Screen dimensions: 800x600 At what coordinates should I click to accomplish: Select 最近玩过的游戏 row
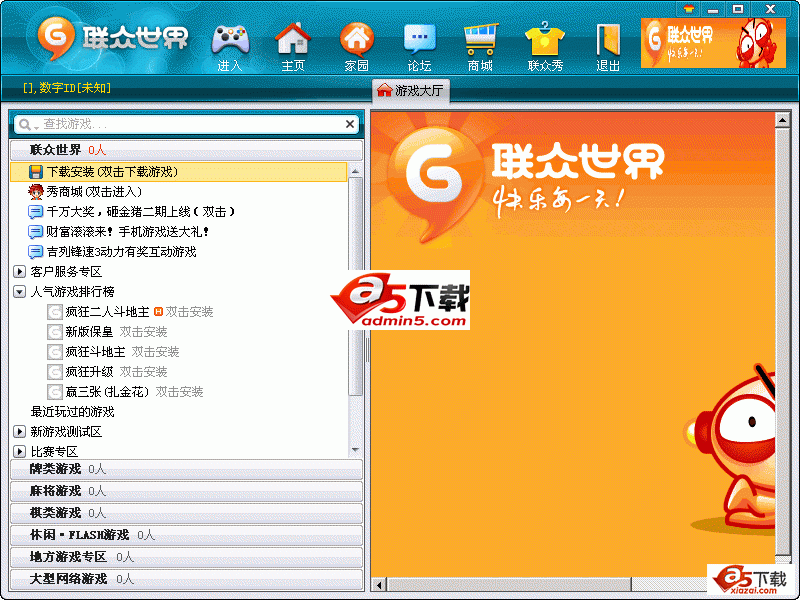click(72, 412)
